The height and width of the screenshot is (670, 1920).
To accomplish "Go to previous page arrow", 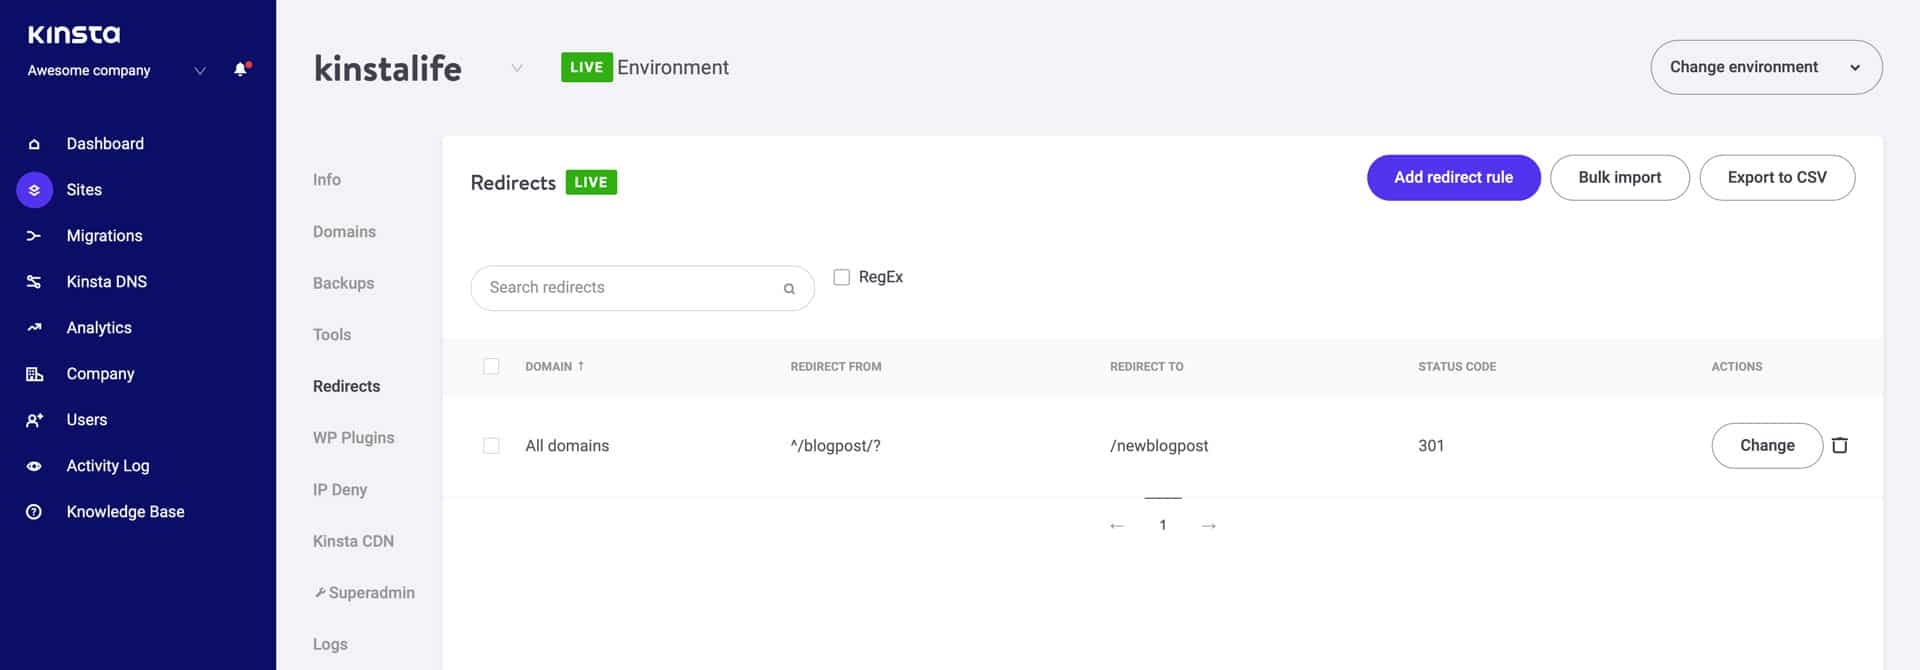I will tap(1117, 526).
